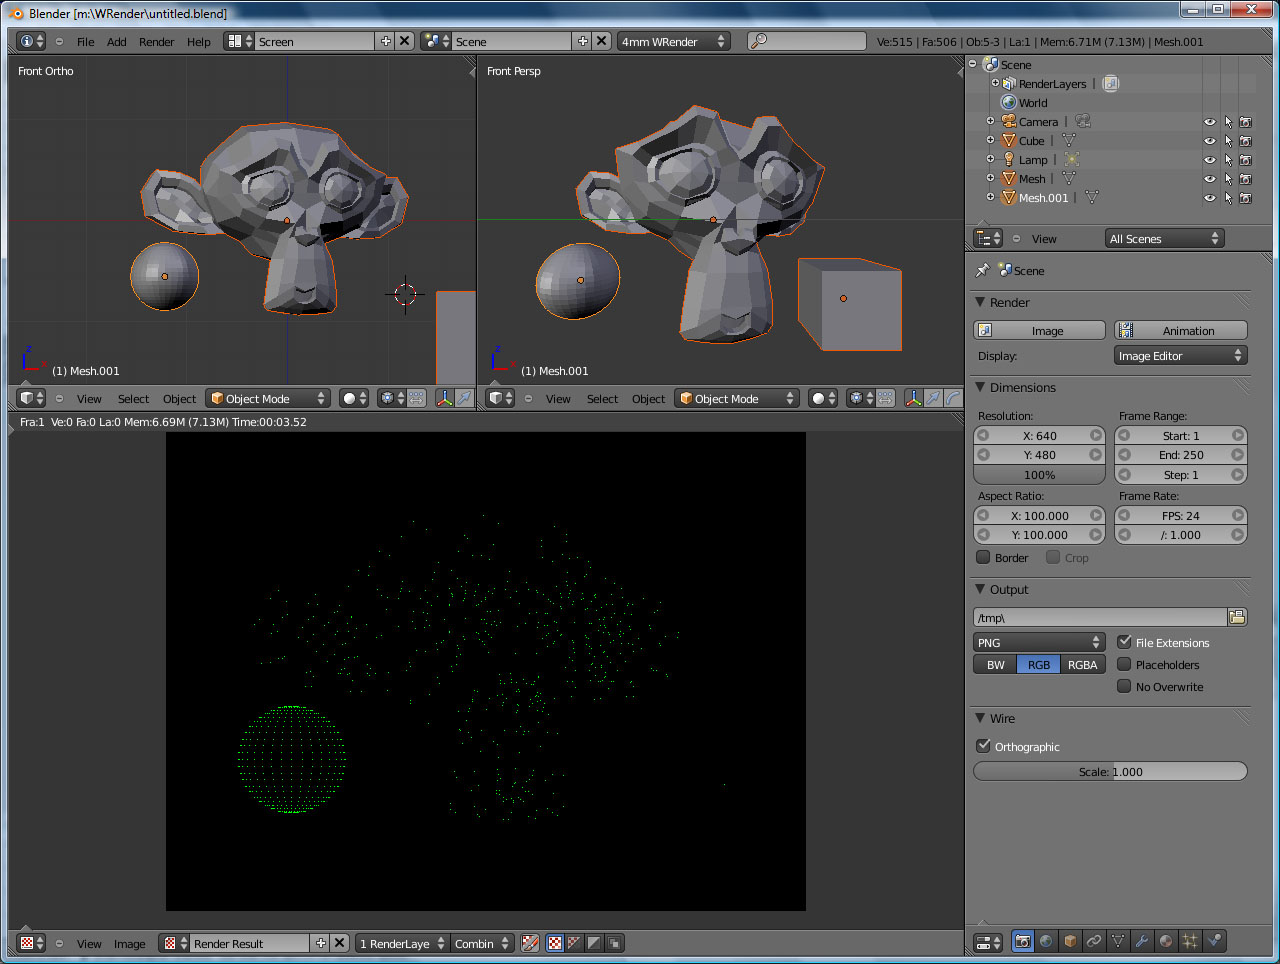Toggle Cube selectability arrow icon

pyautogui.click(x=1228, y=141)
